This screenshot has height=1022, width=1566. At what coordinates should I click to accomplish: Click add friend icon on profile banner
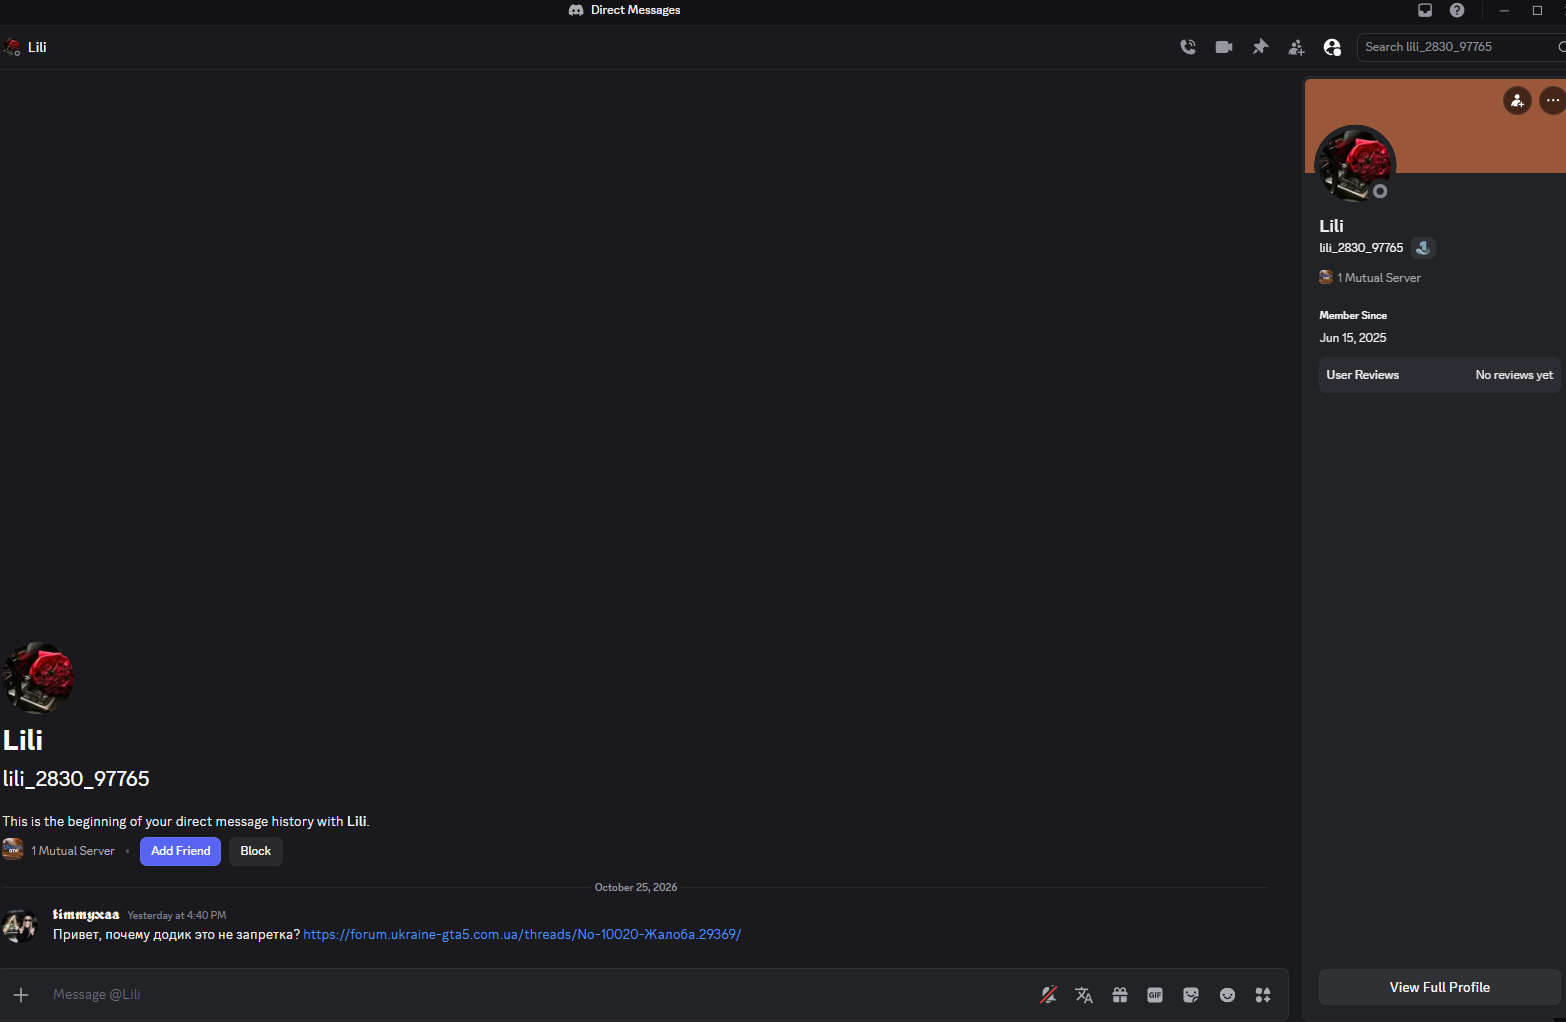pos(1517,100)
